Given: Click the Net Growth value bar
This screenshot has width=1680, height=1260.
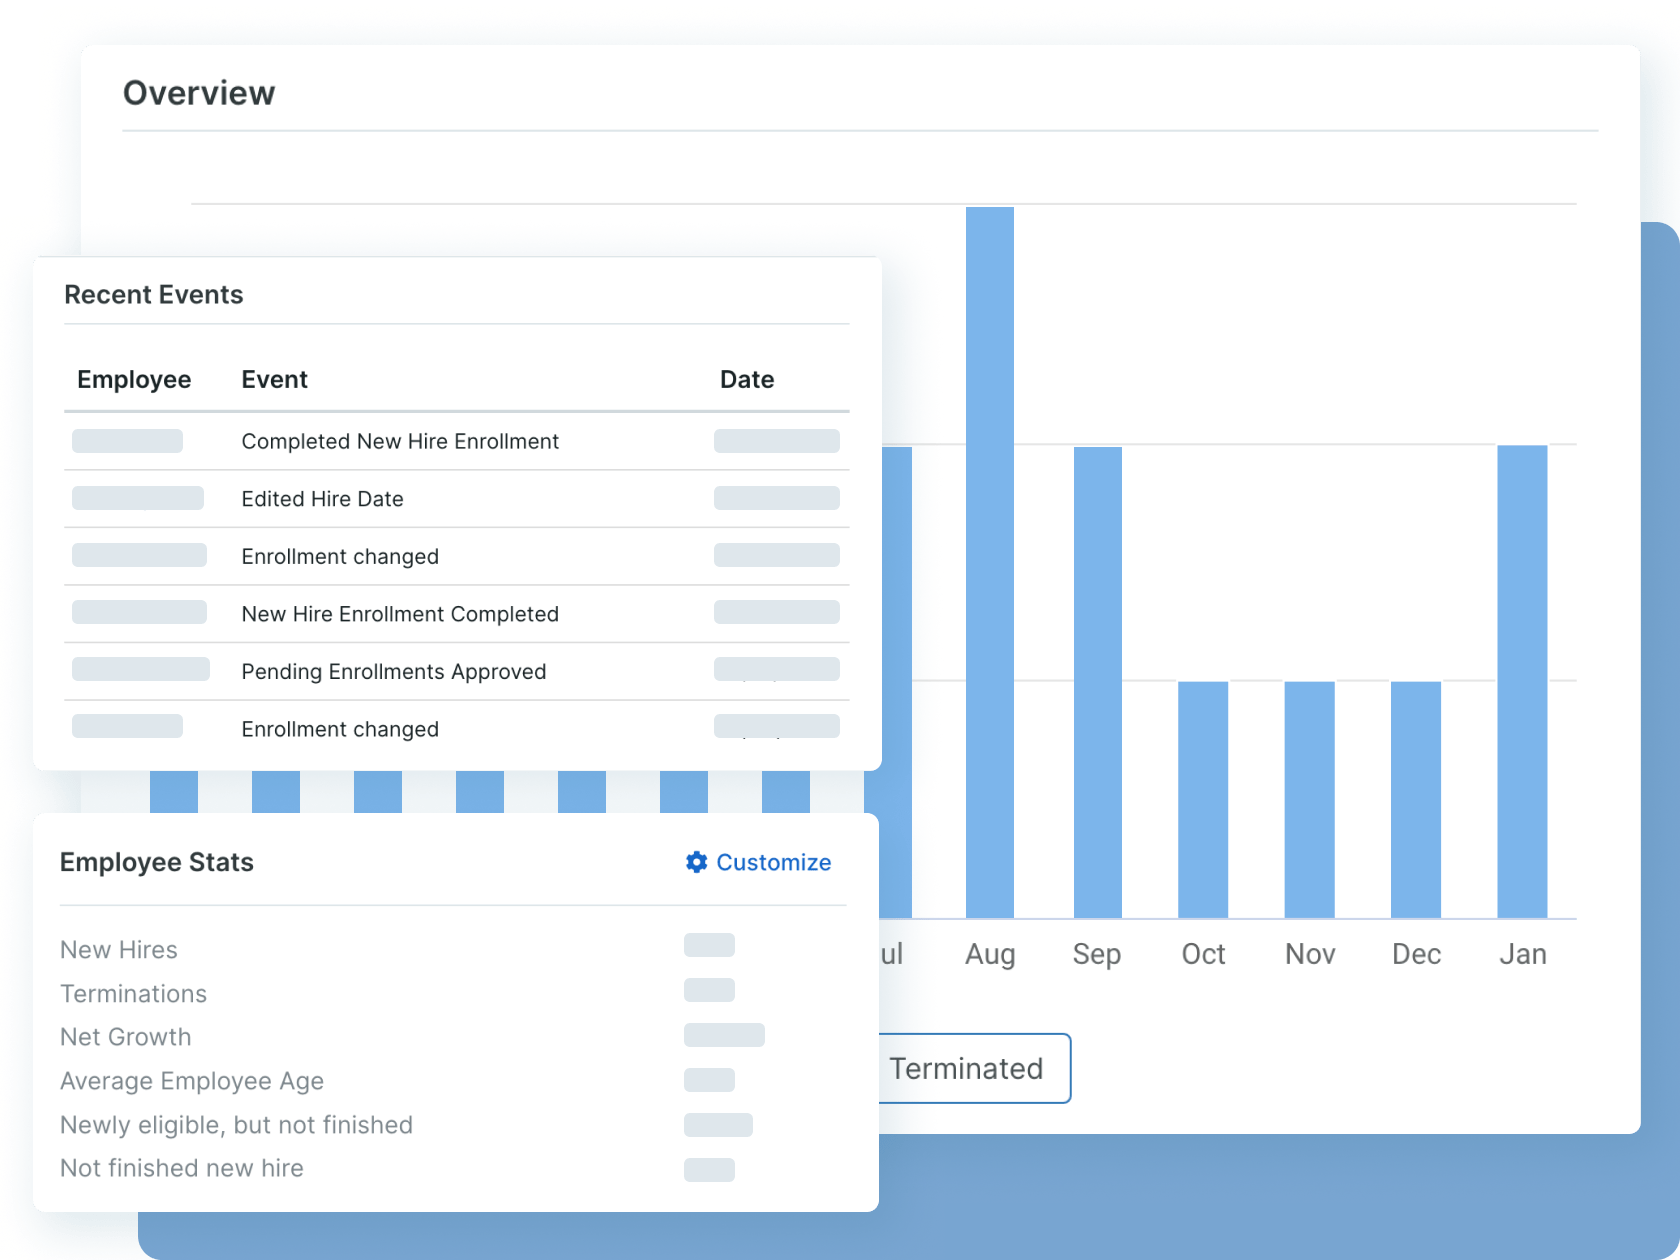Looking at the screenshot, I should (723, 1036).
